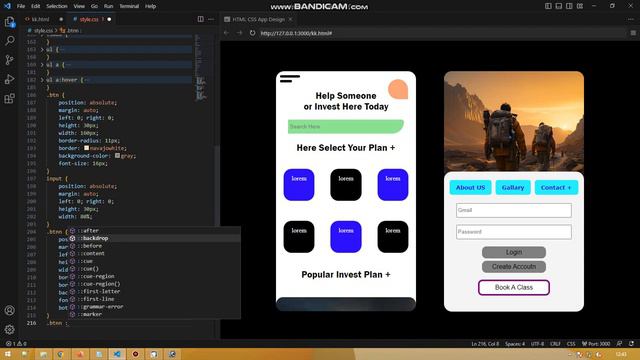Click the feedback icon in status bar
Viewport: 640px width, 360px height.
point(620,344)
